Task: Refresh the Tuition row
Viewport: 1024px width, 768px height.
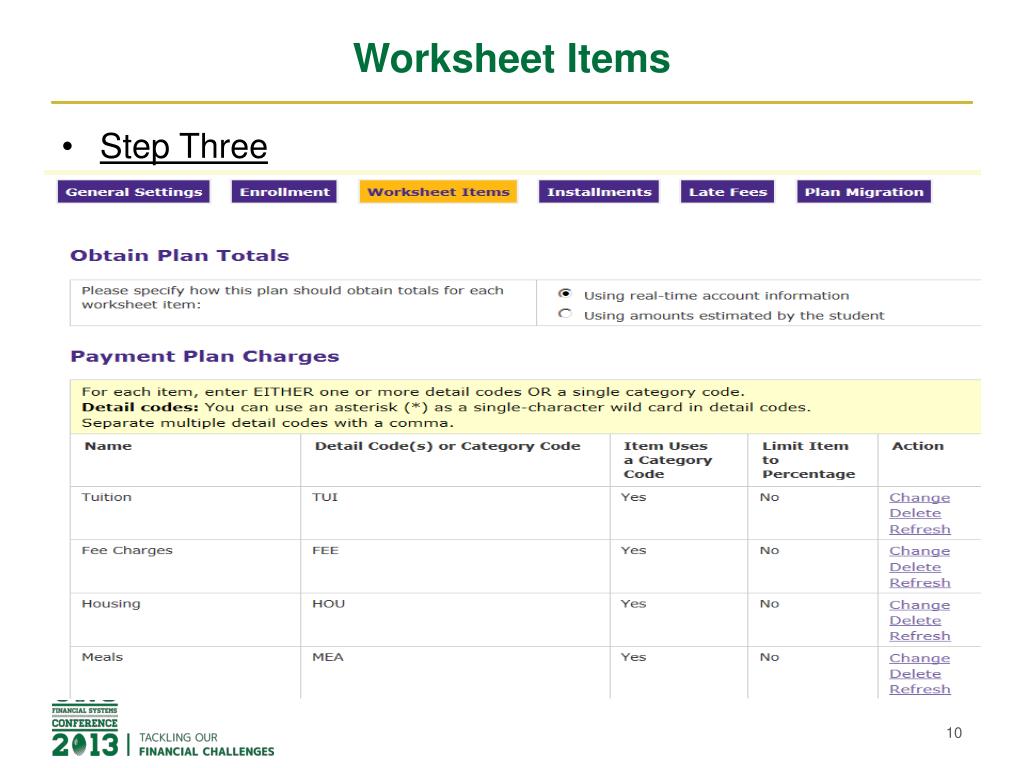Action: [x=920, y=529]
